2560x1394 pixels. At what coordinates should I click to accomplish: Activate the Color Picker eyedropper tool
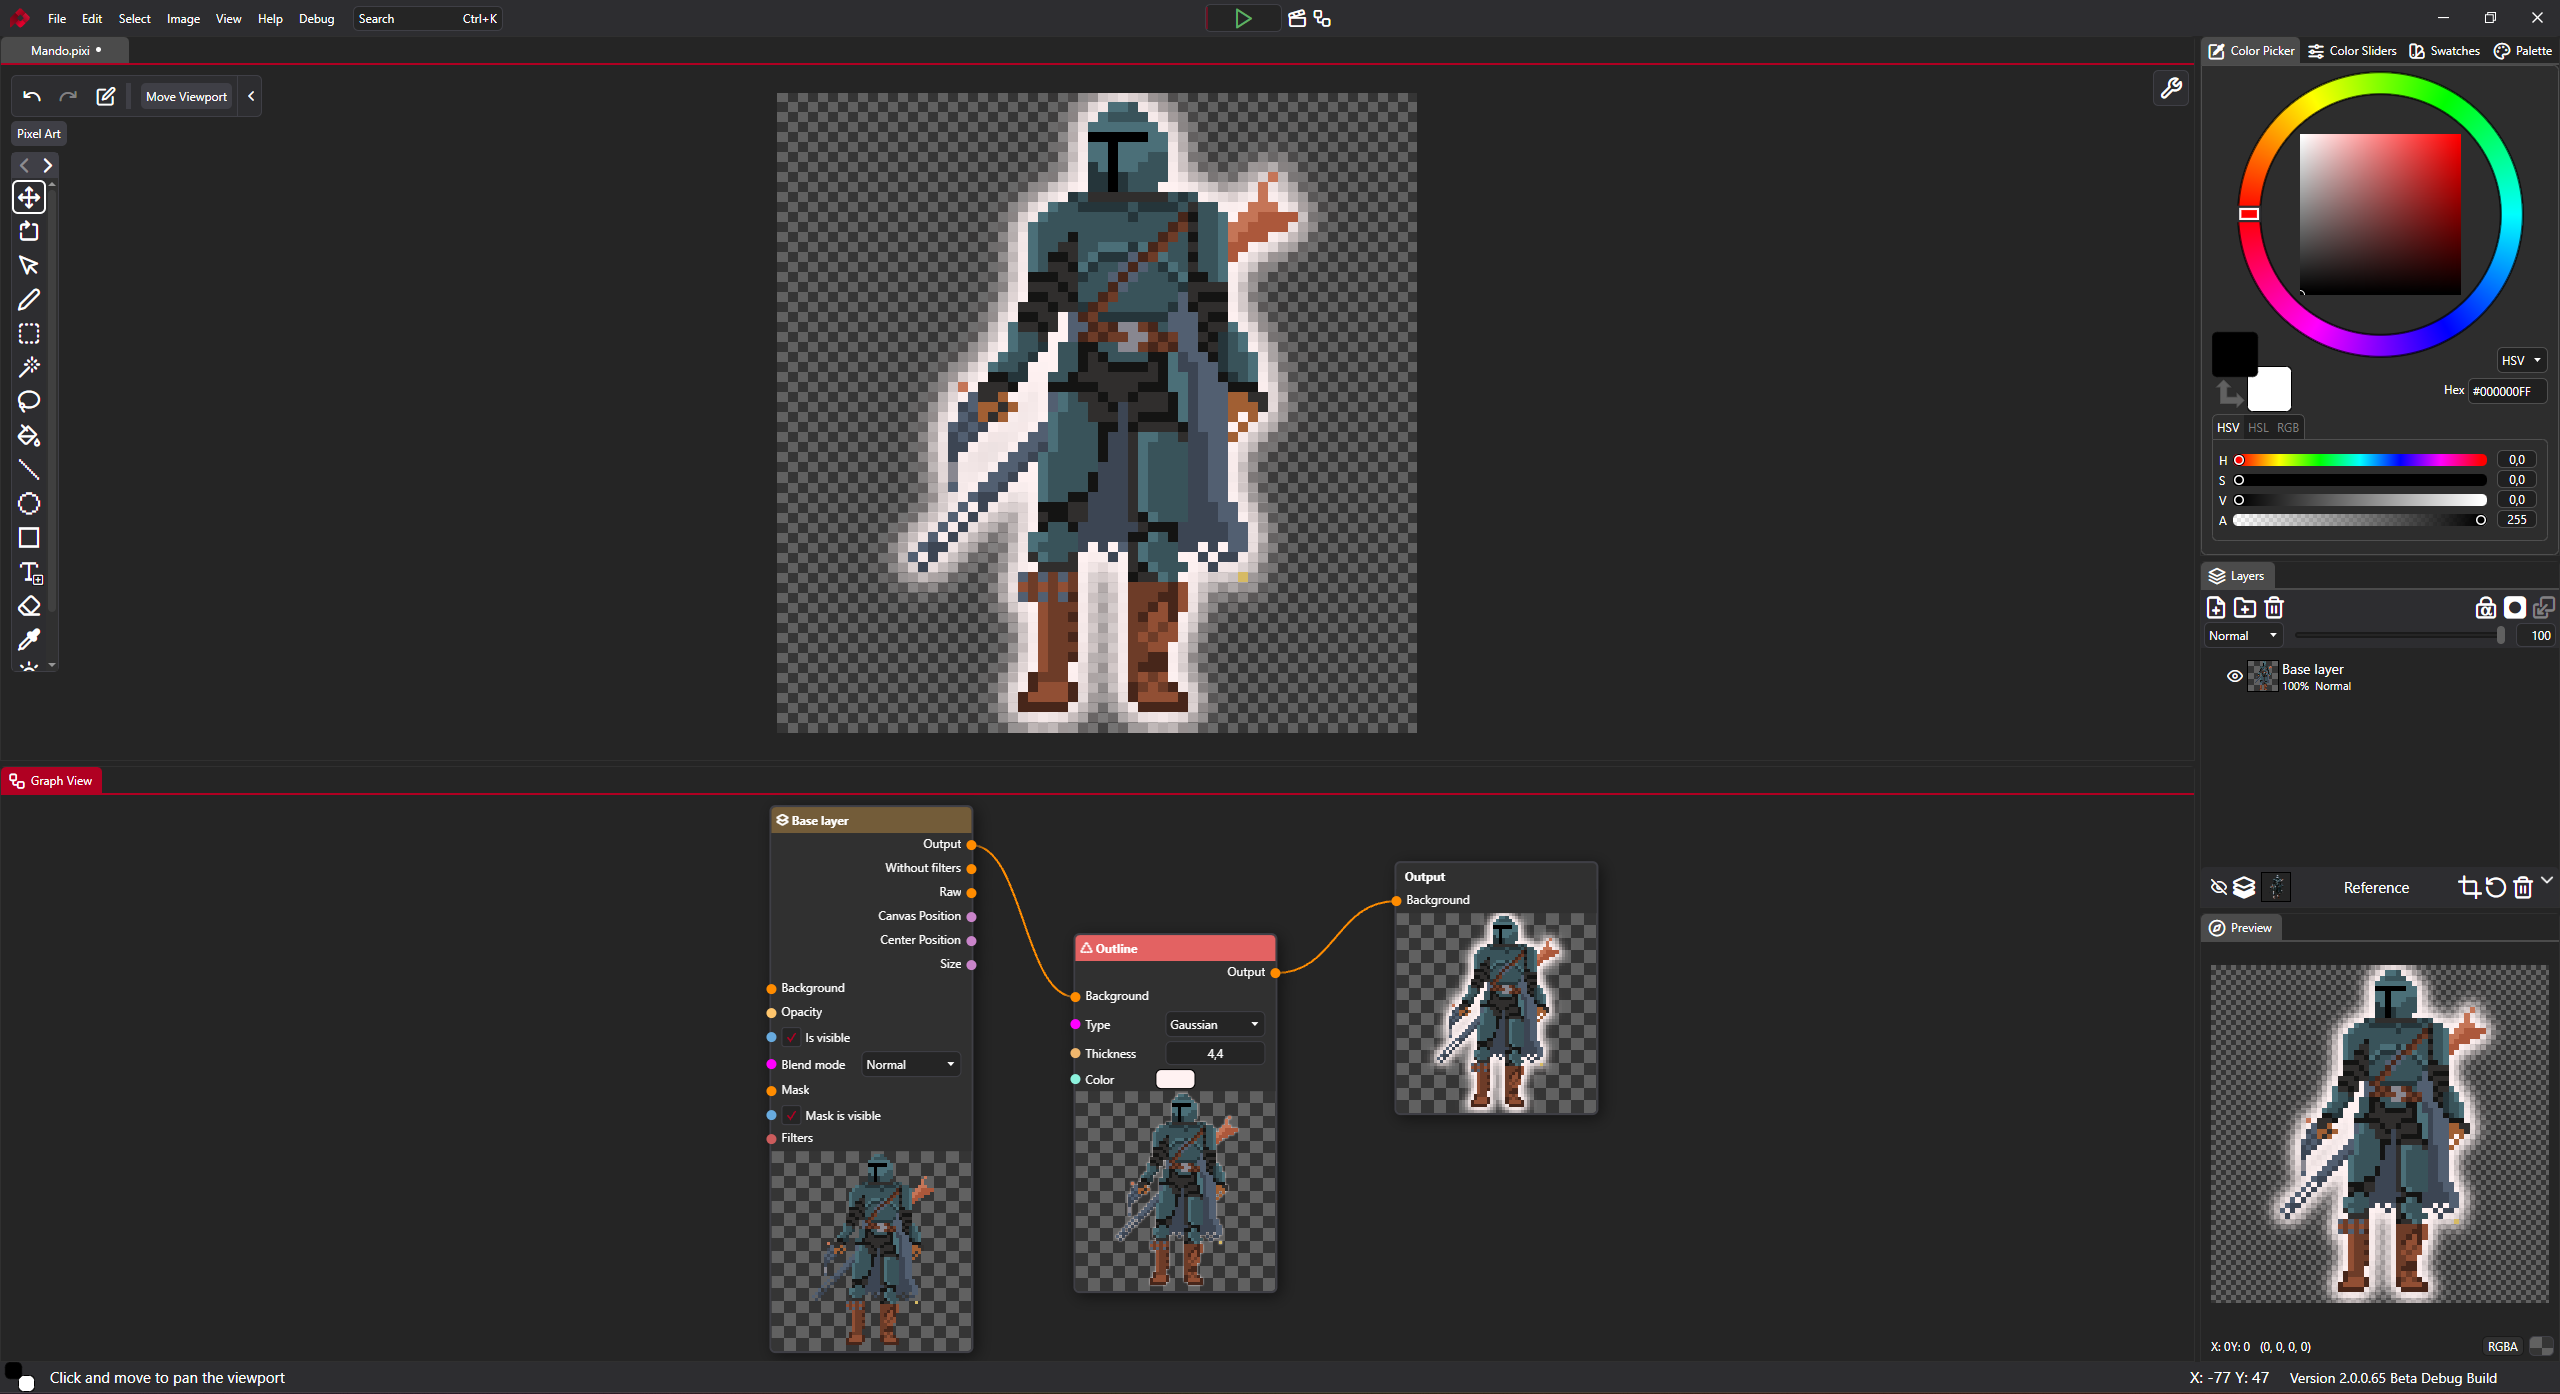pos(29,640)
